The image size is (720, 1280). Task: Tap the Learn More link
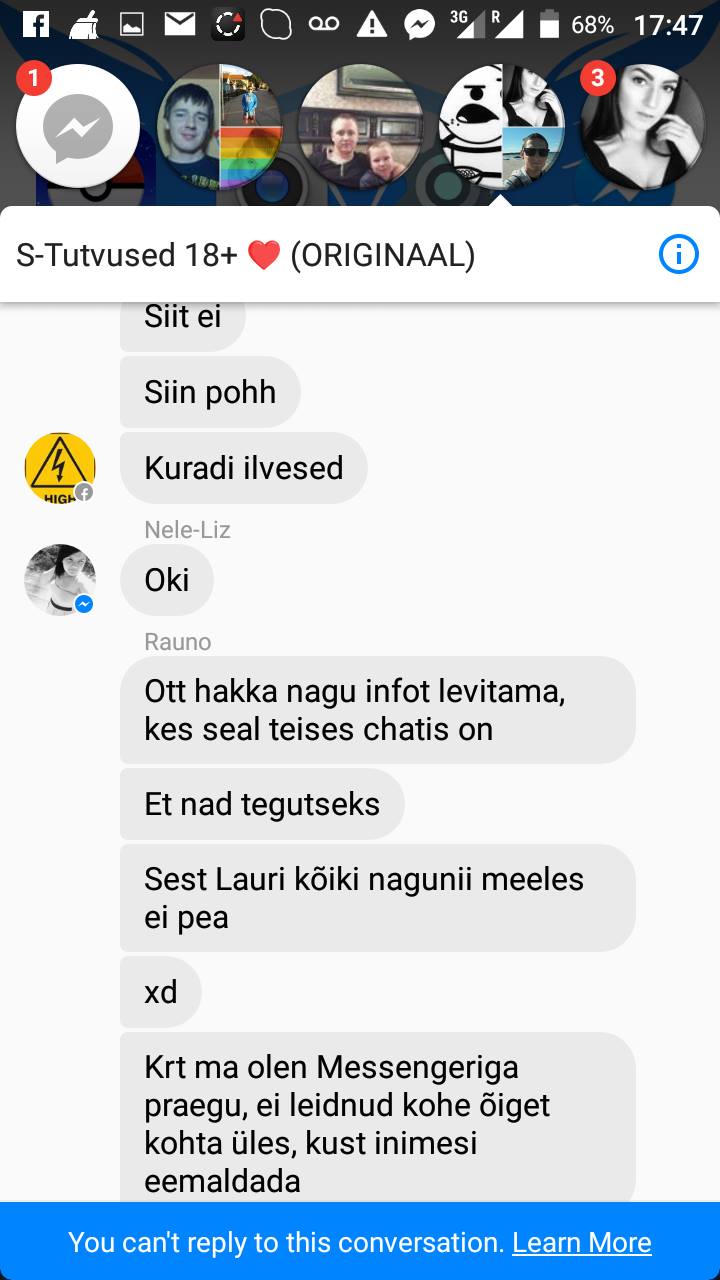[x=582, y=1243]
